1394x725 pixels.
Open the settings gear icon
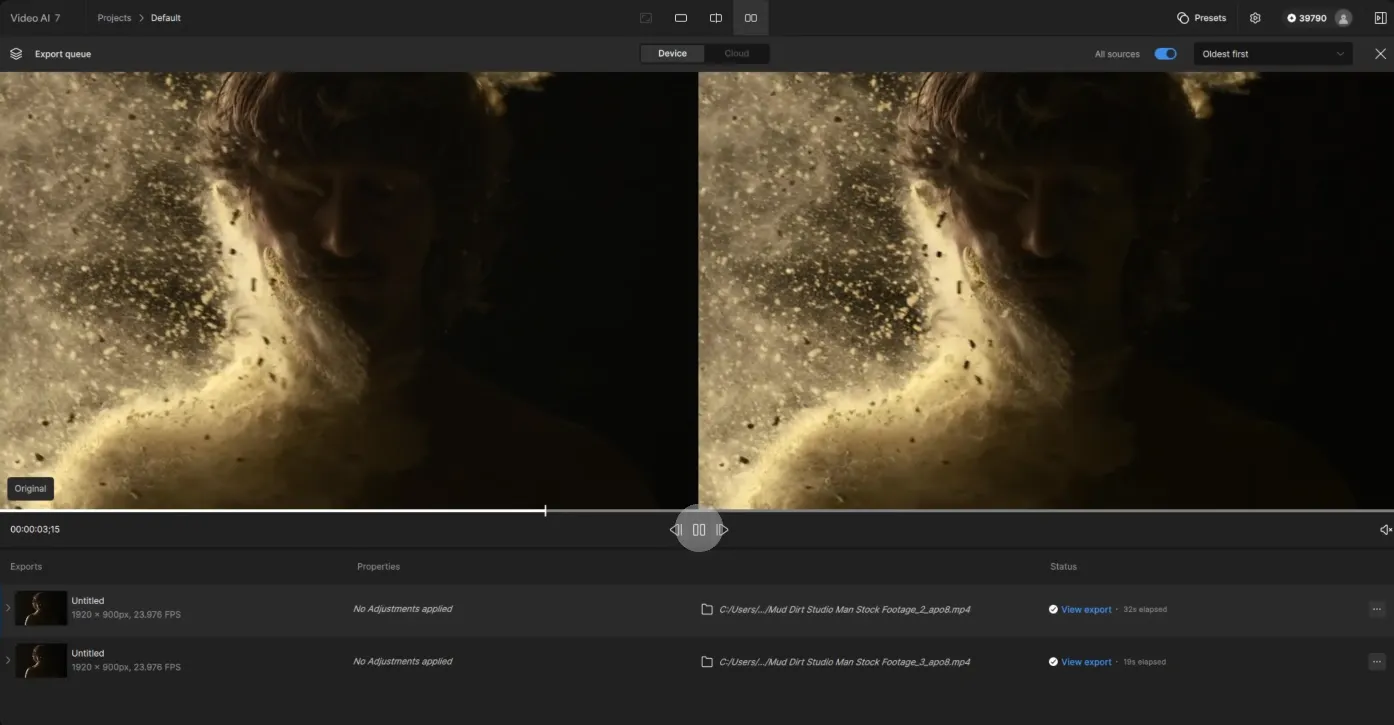point(1255,18)
